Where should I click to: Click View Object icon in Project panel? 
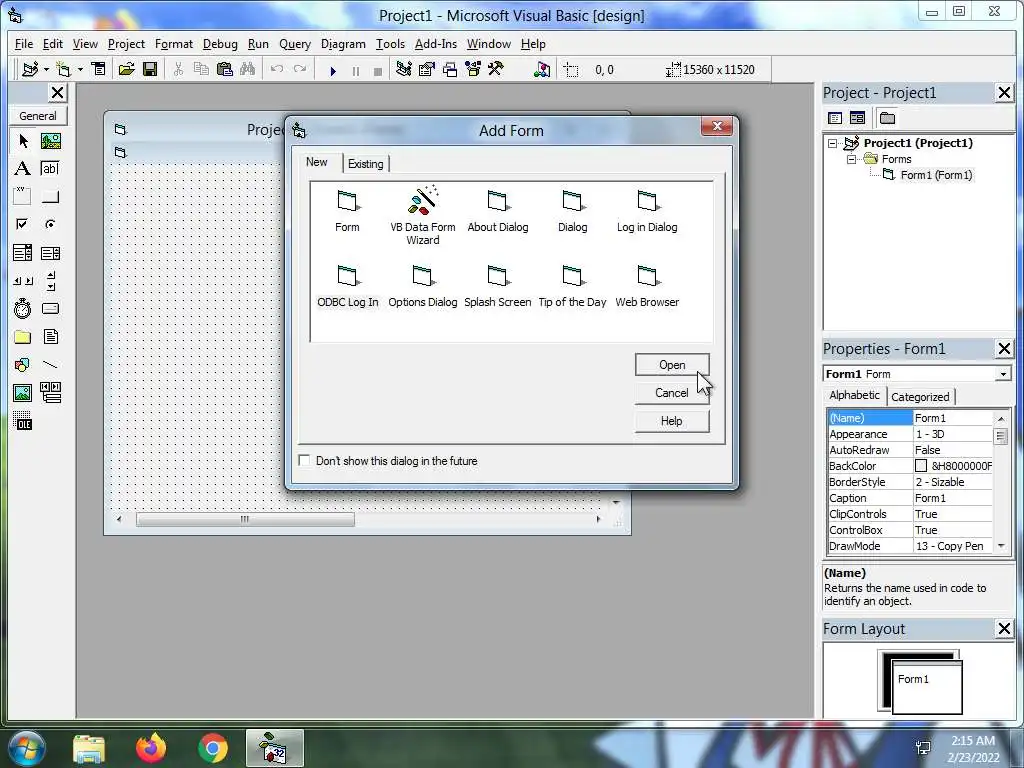click(x=857, y=118)
